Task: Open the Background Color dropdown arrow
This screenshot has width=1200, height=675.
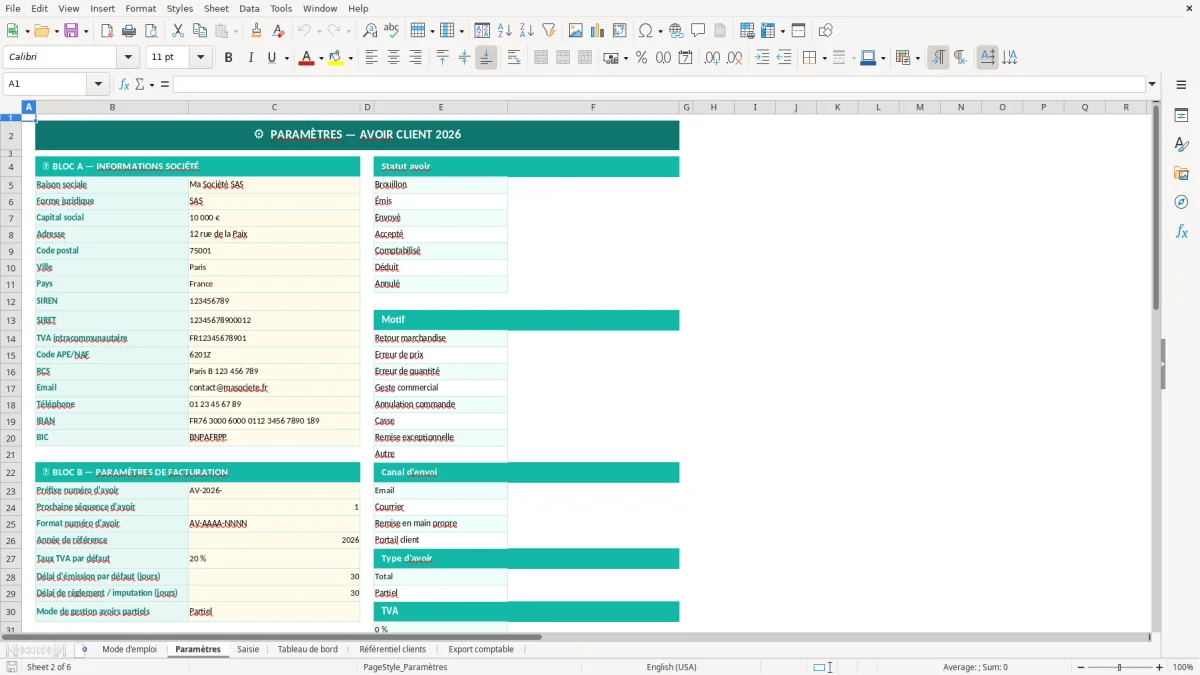Action: [x=350, y=58]
